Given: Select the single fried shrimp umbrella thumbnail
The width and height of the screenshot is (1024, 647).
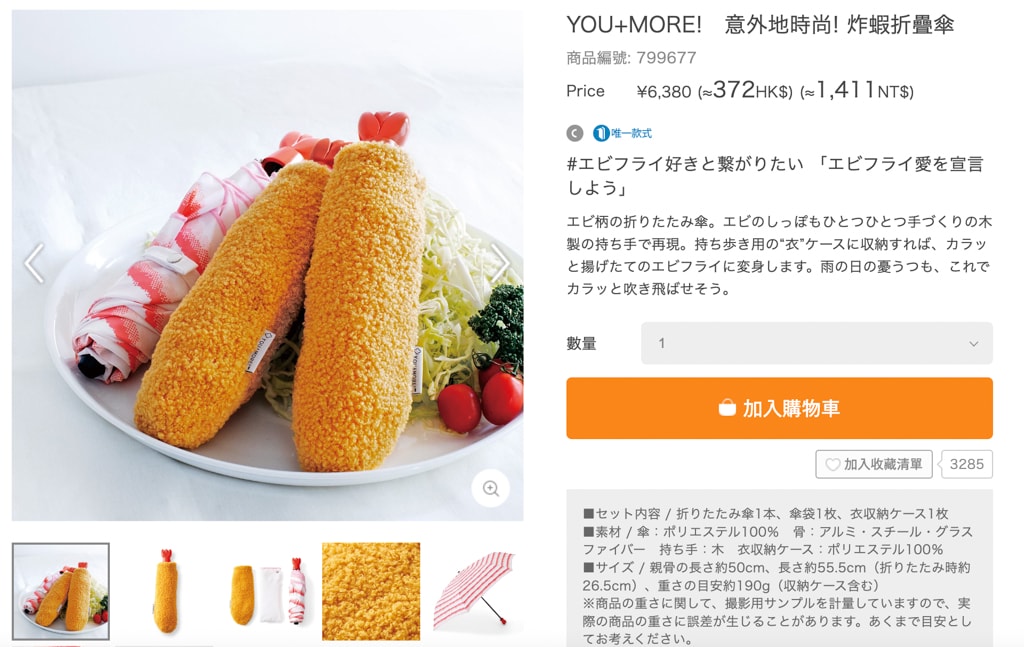Looking at the screenshot, I should [165, 591].
